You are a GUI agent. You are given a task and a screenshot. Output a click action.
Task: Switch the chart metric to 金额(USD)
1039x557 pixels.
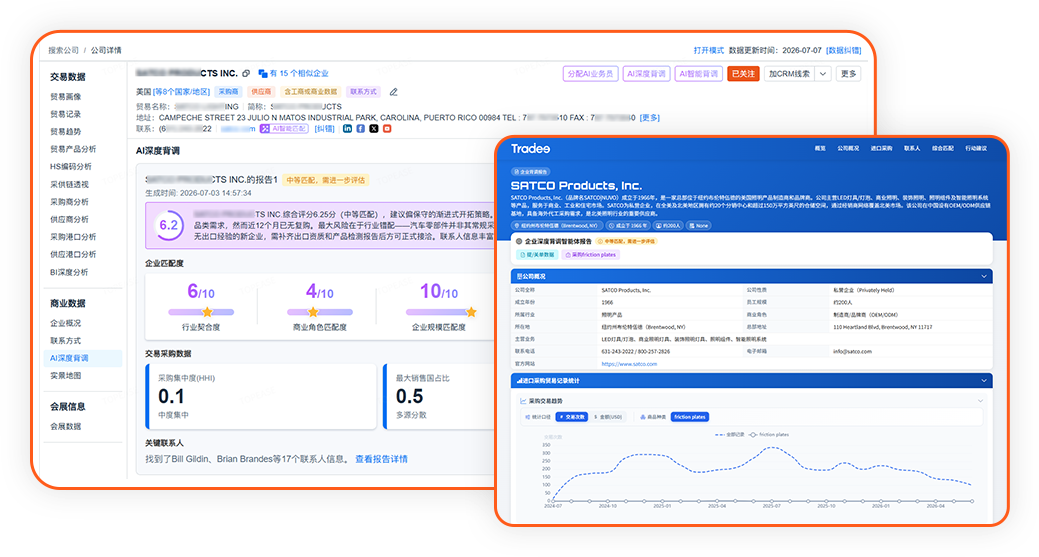[608, 417]
